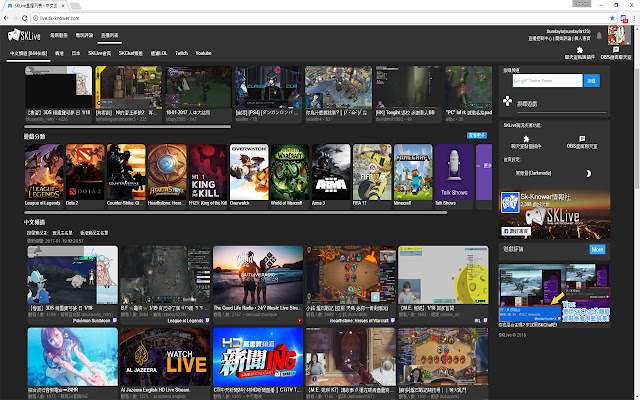Open Al Jazeera English live stream thumbnail
Screen dimensions: 640x400
(x=154, y=355)
